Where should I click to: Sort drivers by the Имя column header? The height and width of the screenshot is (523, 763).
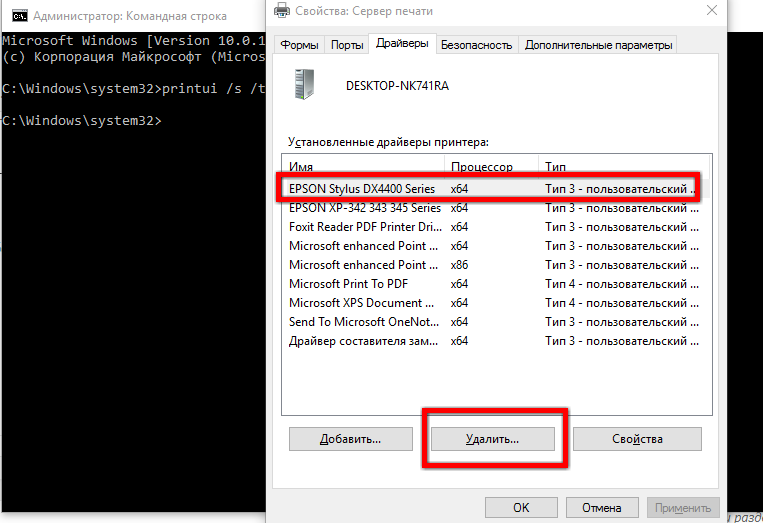click(x=363, y=166)
